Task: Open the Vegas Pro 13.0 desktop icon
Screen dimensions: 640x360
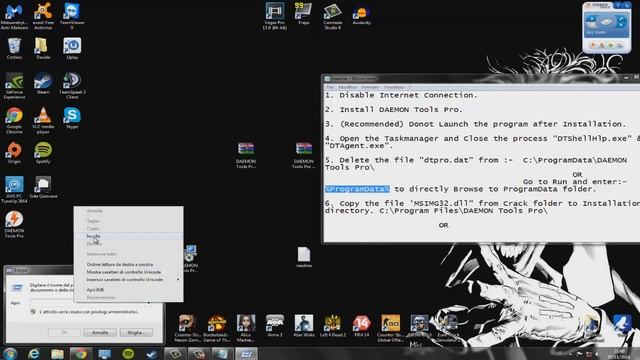Action: click(275, 16)
